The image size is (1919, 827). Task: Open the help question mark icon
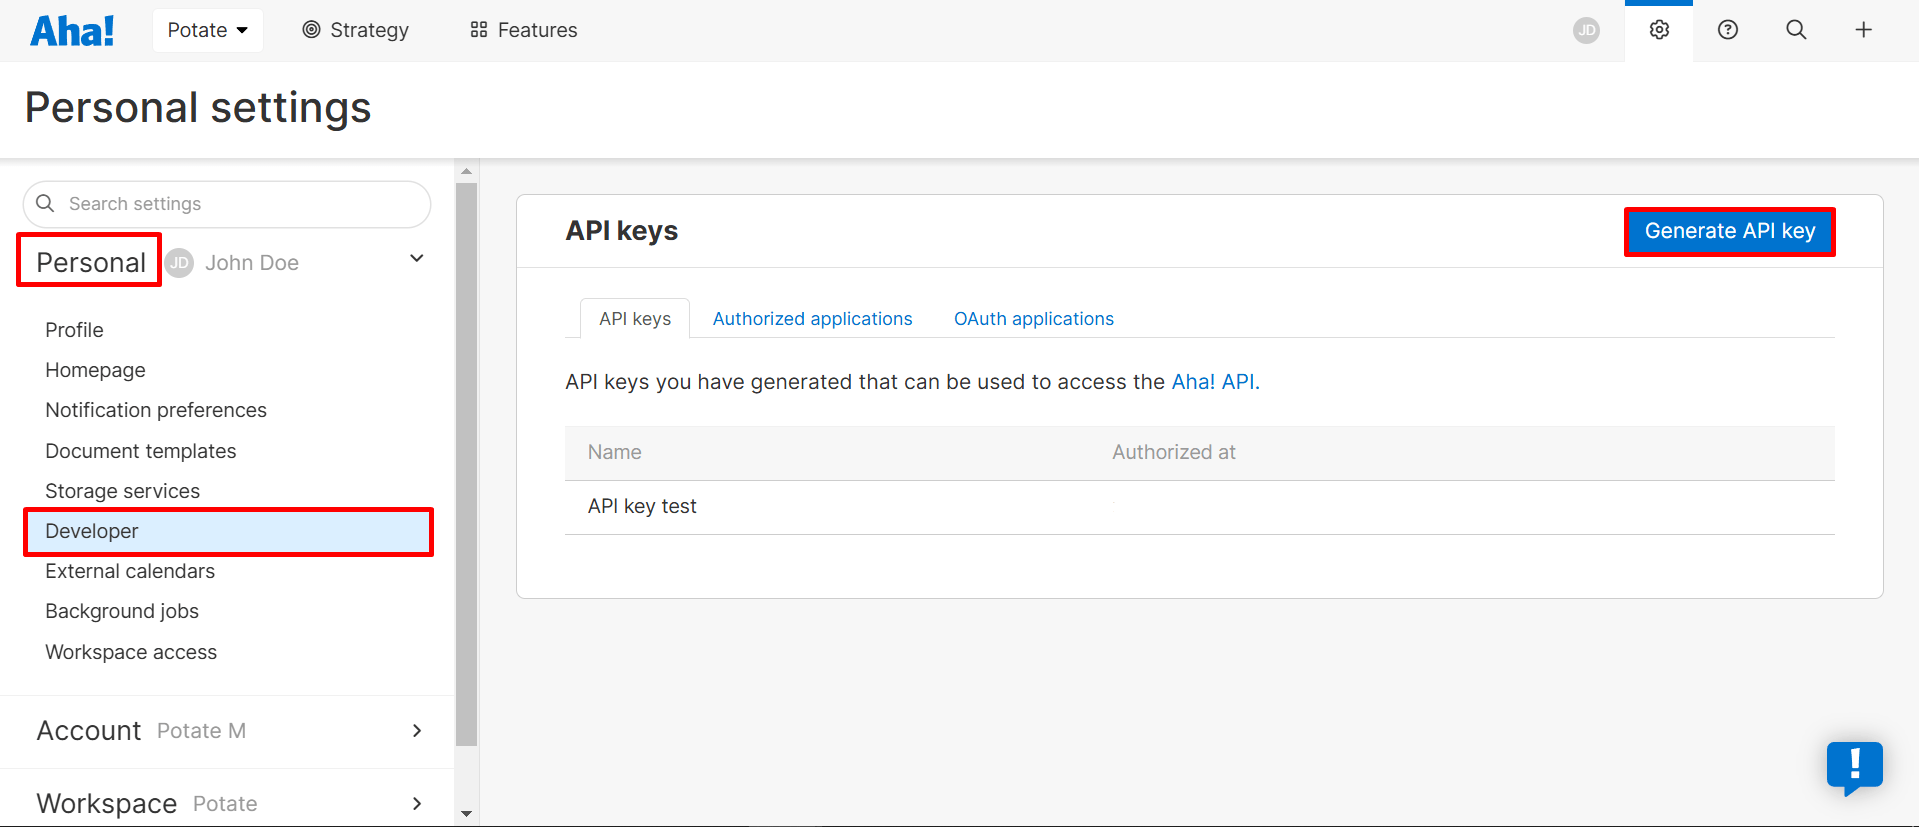coord(1727,30)
